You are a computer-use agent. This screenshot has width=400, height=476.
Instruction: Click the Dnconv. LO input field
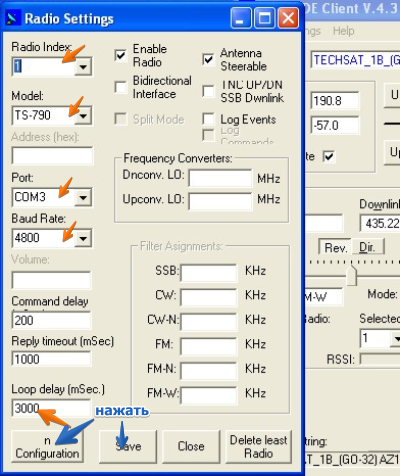220,178
